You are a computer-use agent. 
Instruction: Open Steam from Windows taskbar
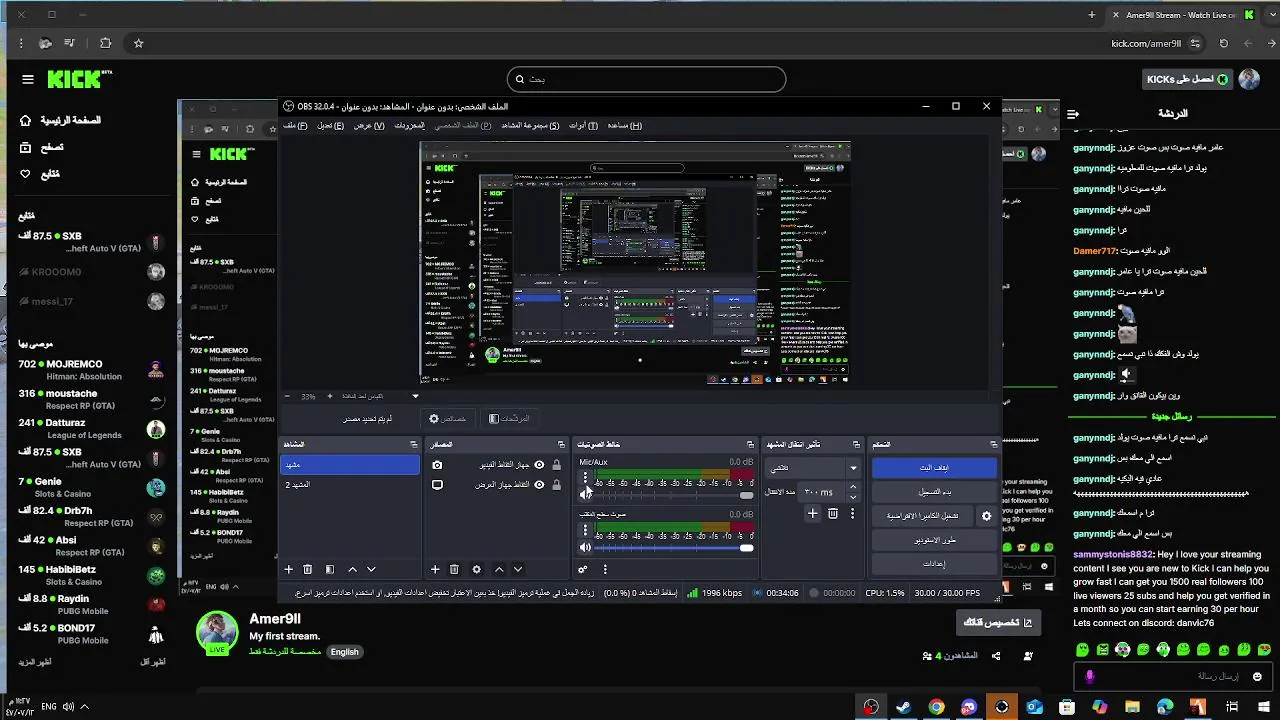coord(903,707)
